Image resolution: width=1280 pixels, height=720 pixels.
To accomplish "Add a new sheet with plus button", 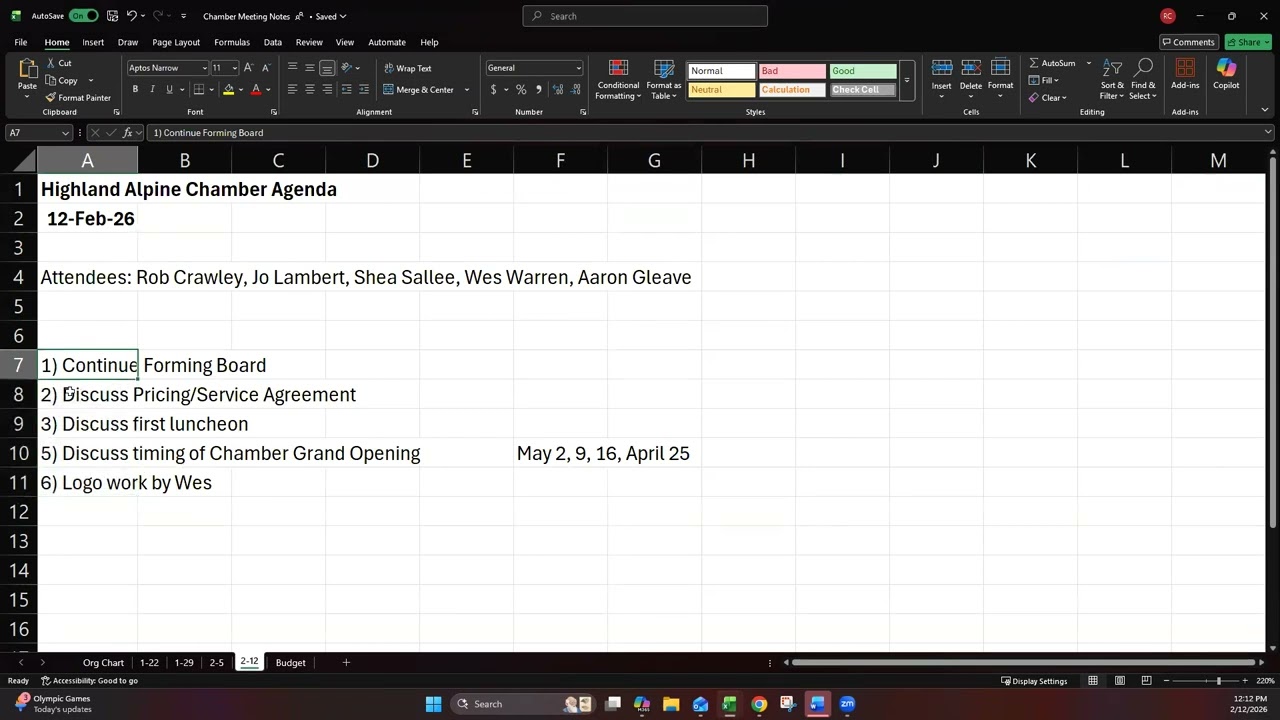I will pos(346,663).
